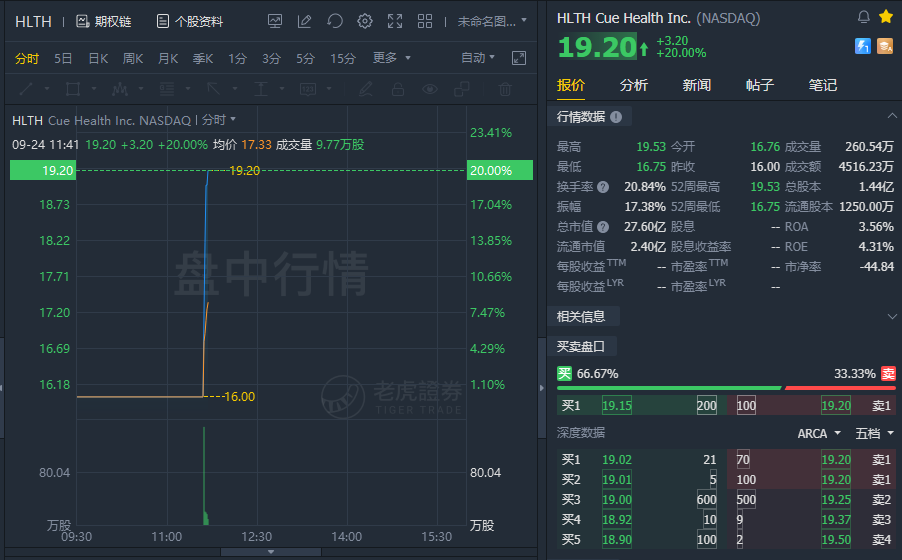Open chart settings gear icon

coord(365,21)
